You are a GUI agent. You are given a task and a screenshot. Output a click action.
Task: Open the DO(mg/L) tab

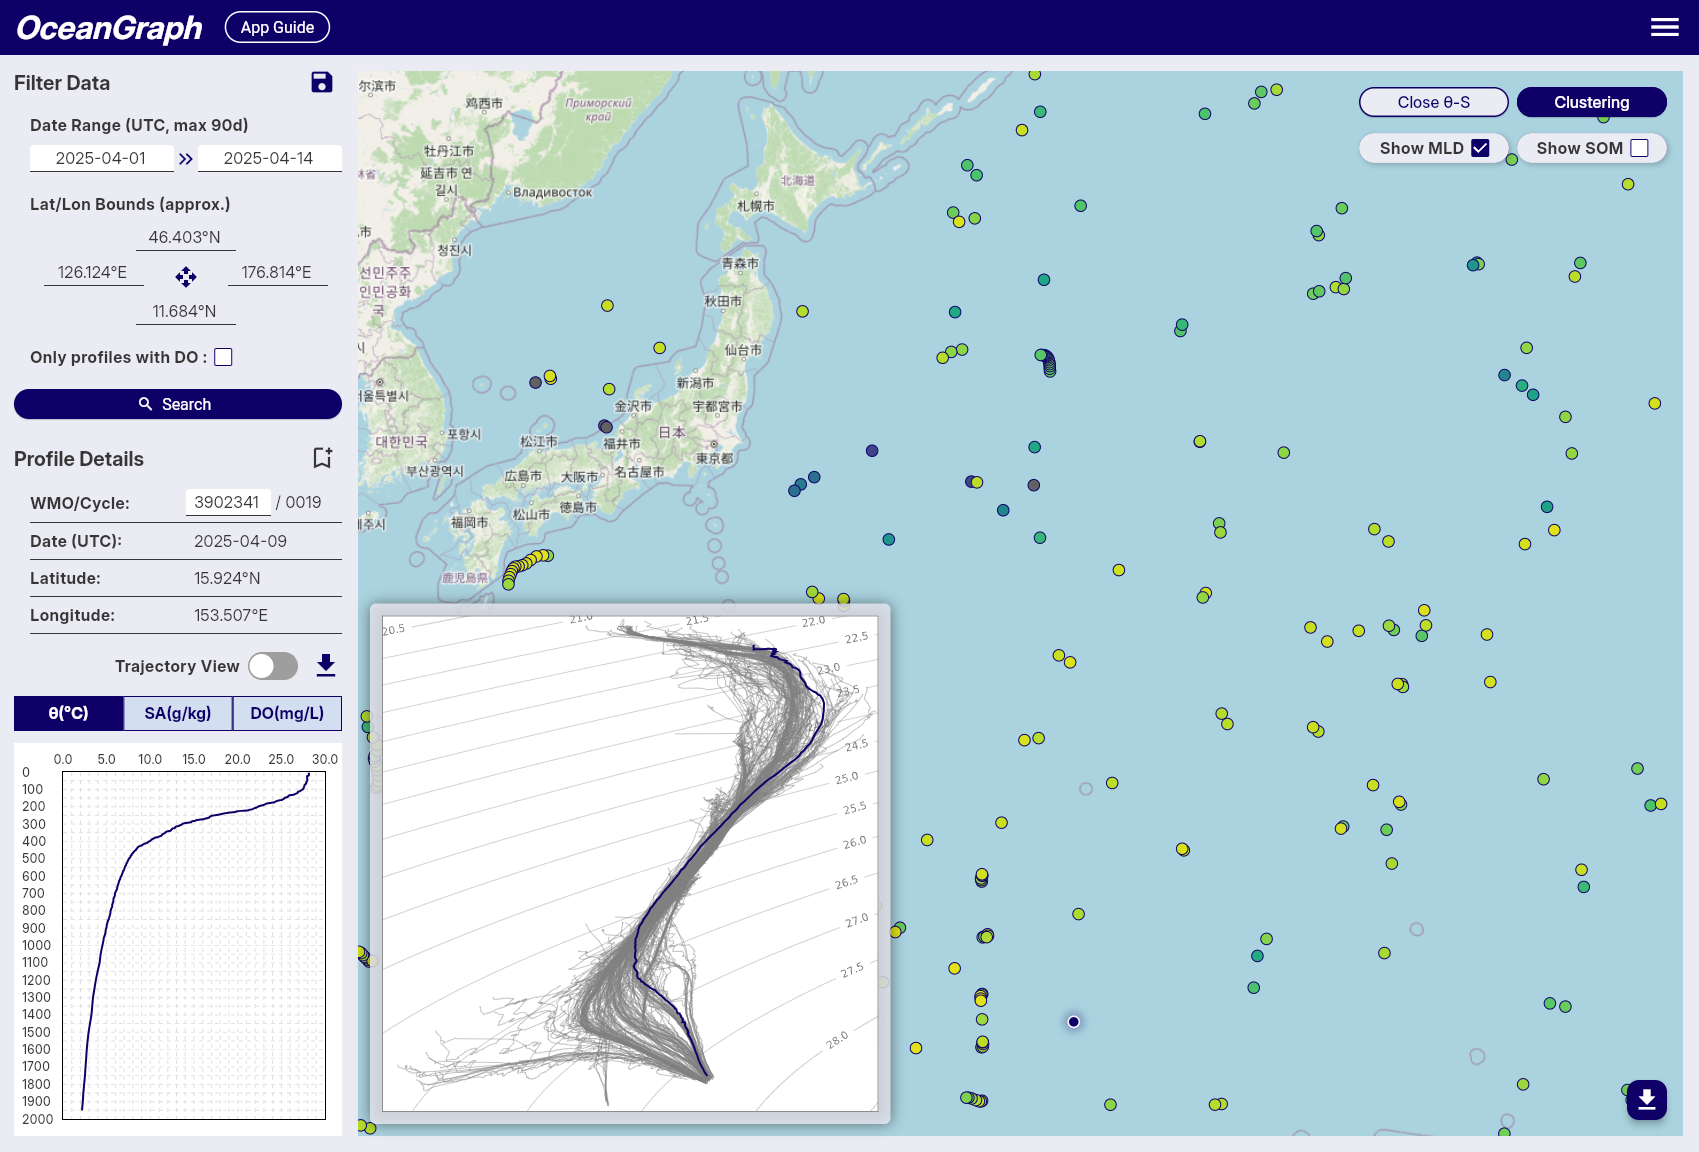click(x=287, y=713)
